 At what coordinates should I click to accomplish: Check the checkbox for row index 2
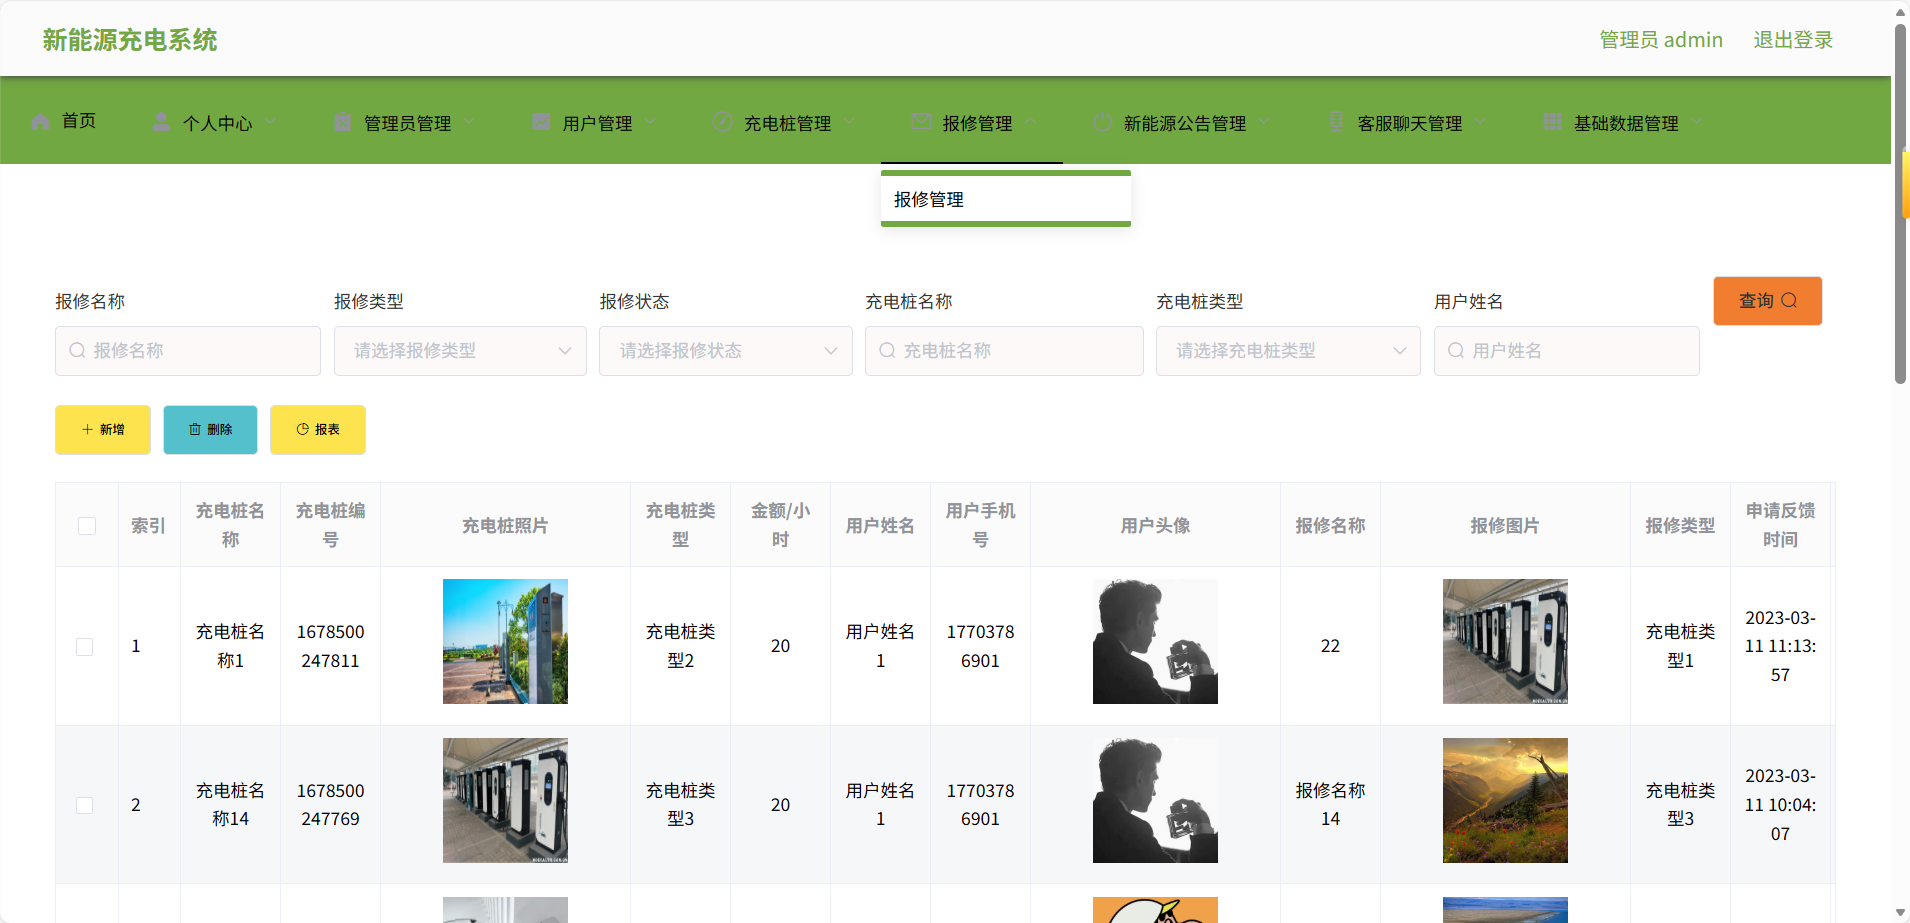pos(85,806)
